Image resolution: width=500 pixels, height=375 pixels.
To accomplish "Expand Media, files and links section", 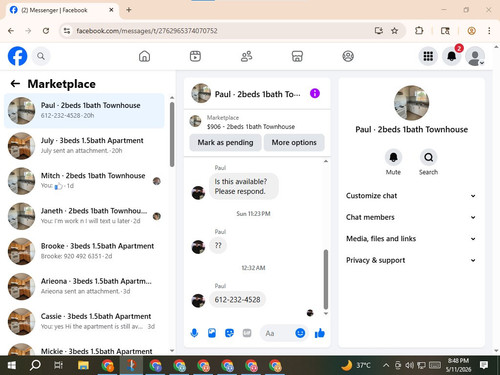I will coord(411,239).
